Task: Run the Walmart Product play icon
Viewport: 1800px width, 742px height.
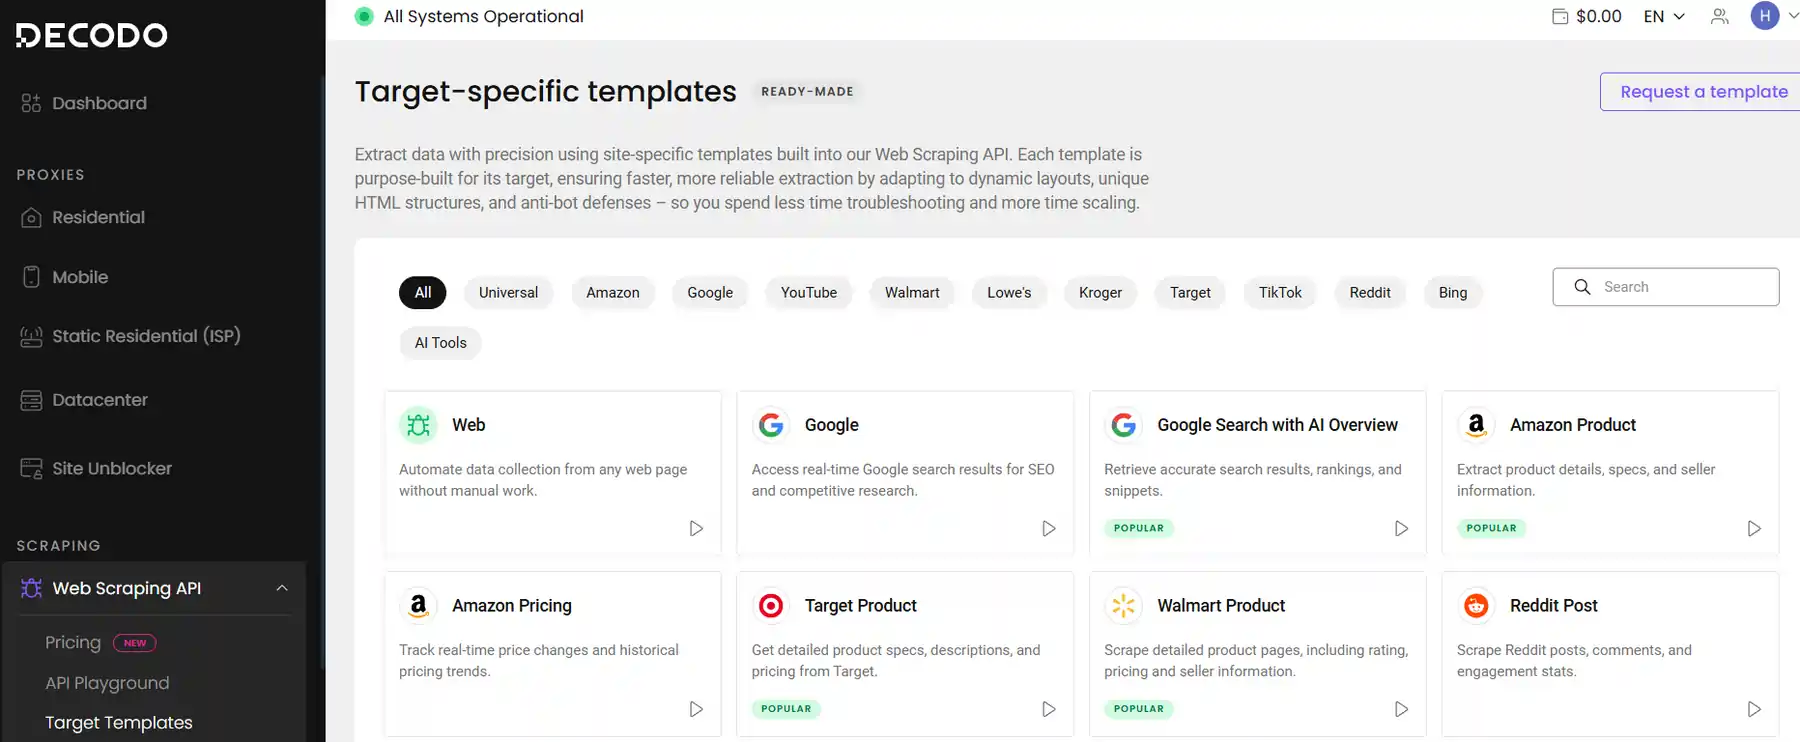Action: [x=1401, y=709]
